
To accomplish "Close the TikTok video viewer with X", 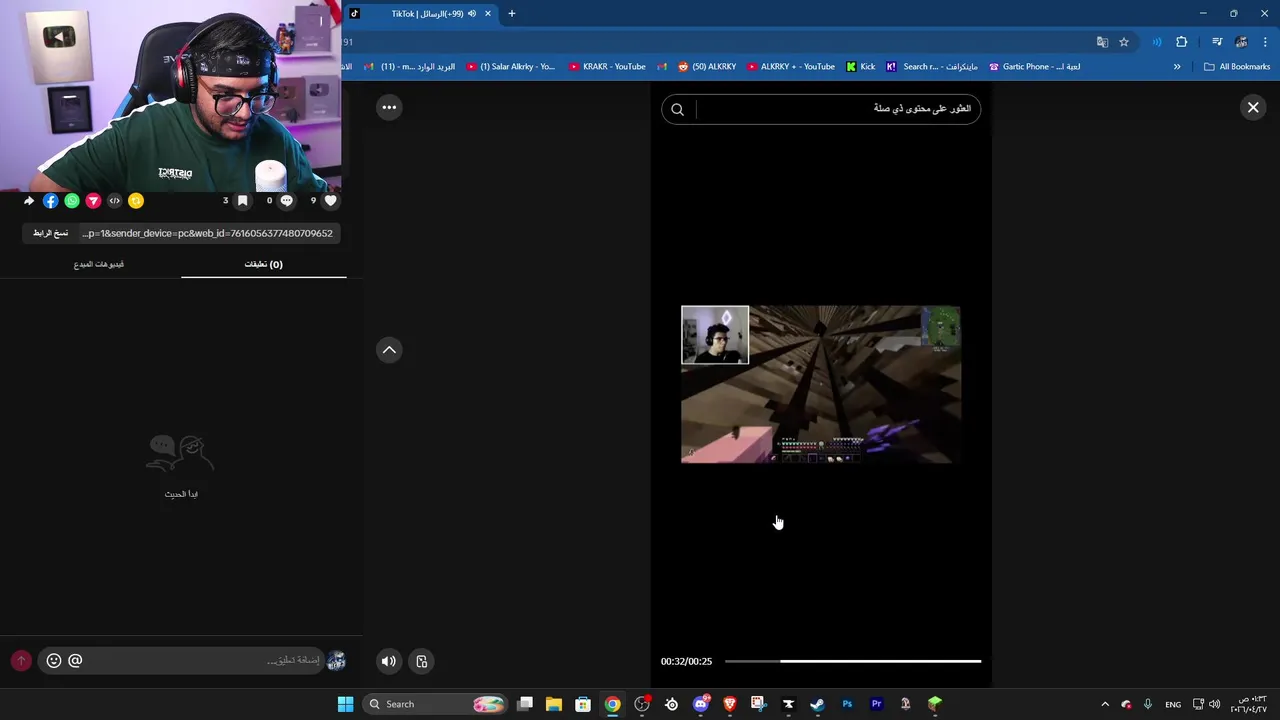I will click(1253, 107).
